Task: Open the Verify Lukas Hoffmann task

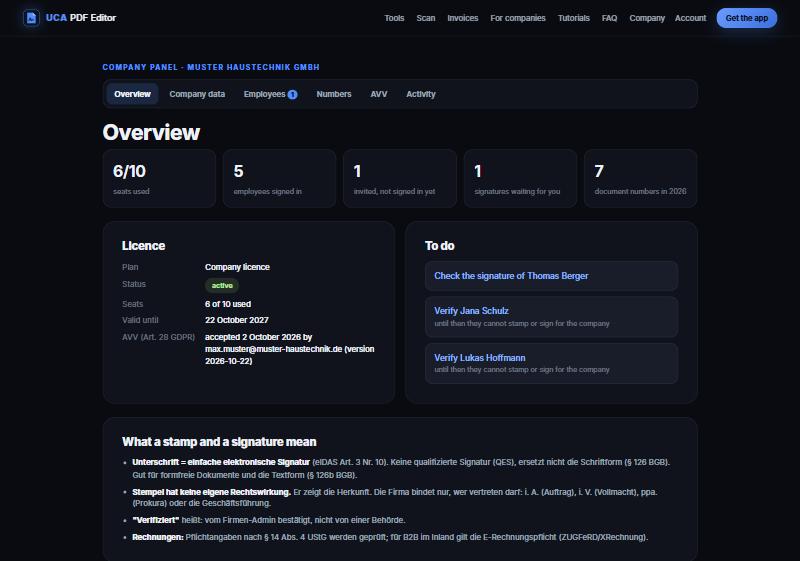Action: 551,363
